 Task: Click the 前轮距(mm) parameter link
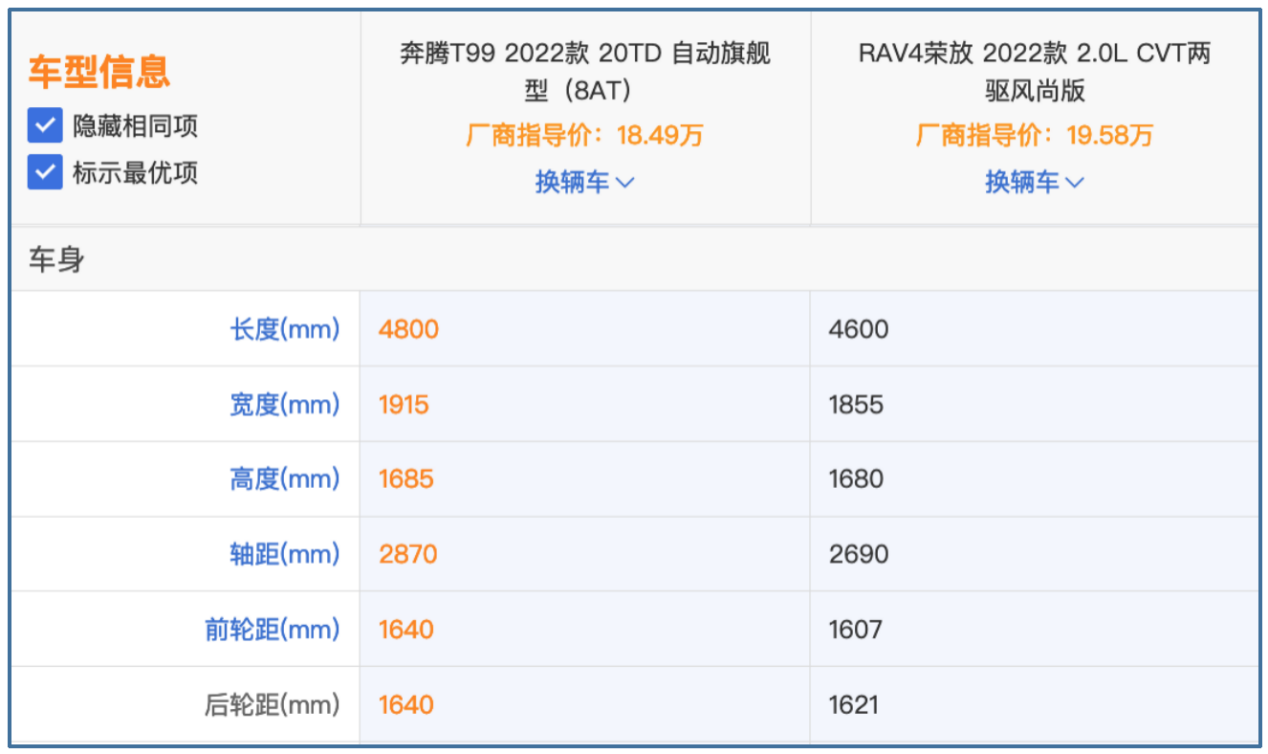(273, 629)
